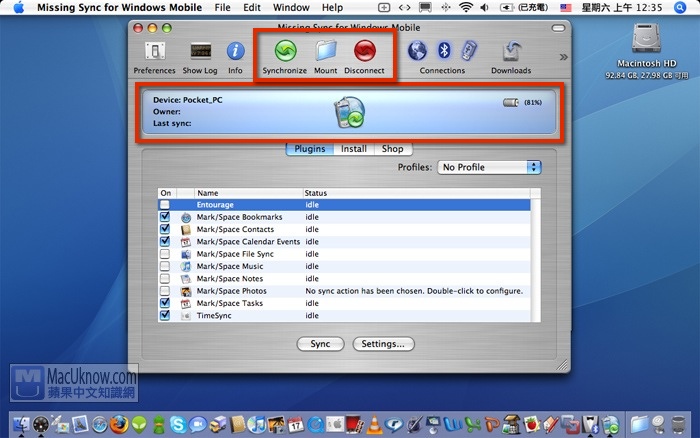Open Spotlight search icon
Screen dimensions: 700x438
tap(680, 8)
